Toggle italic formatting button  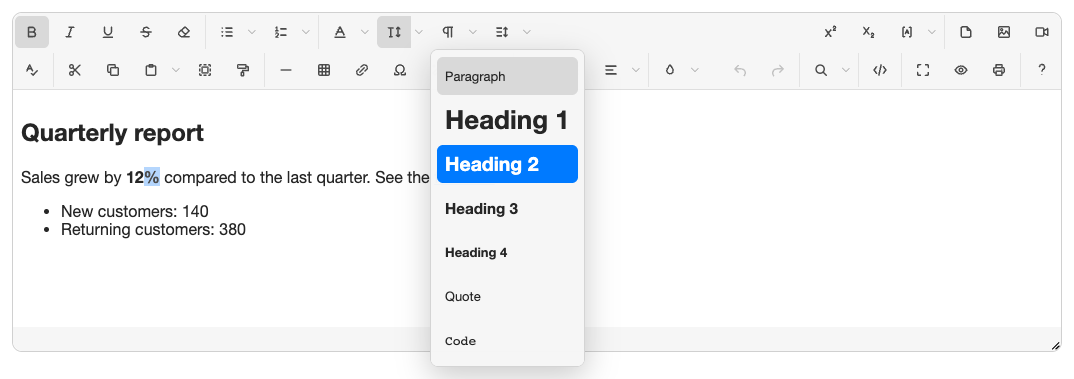(69, 32)
